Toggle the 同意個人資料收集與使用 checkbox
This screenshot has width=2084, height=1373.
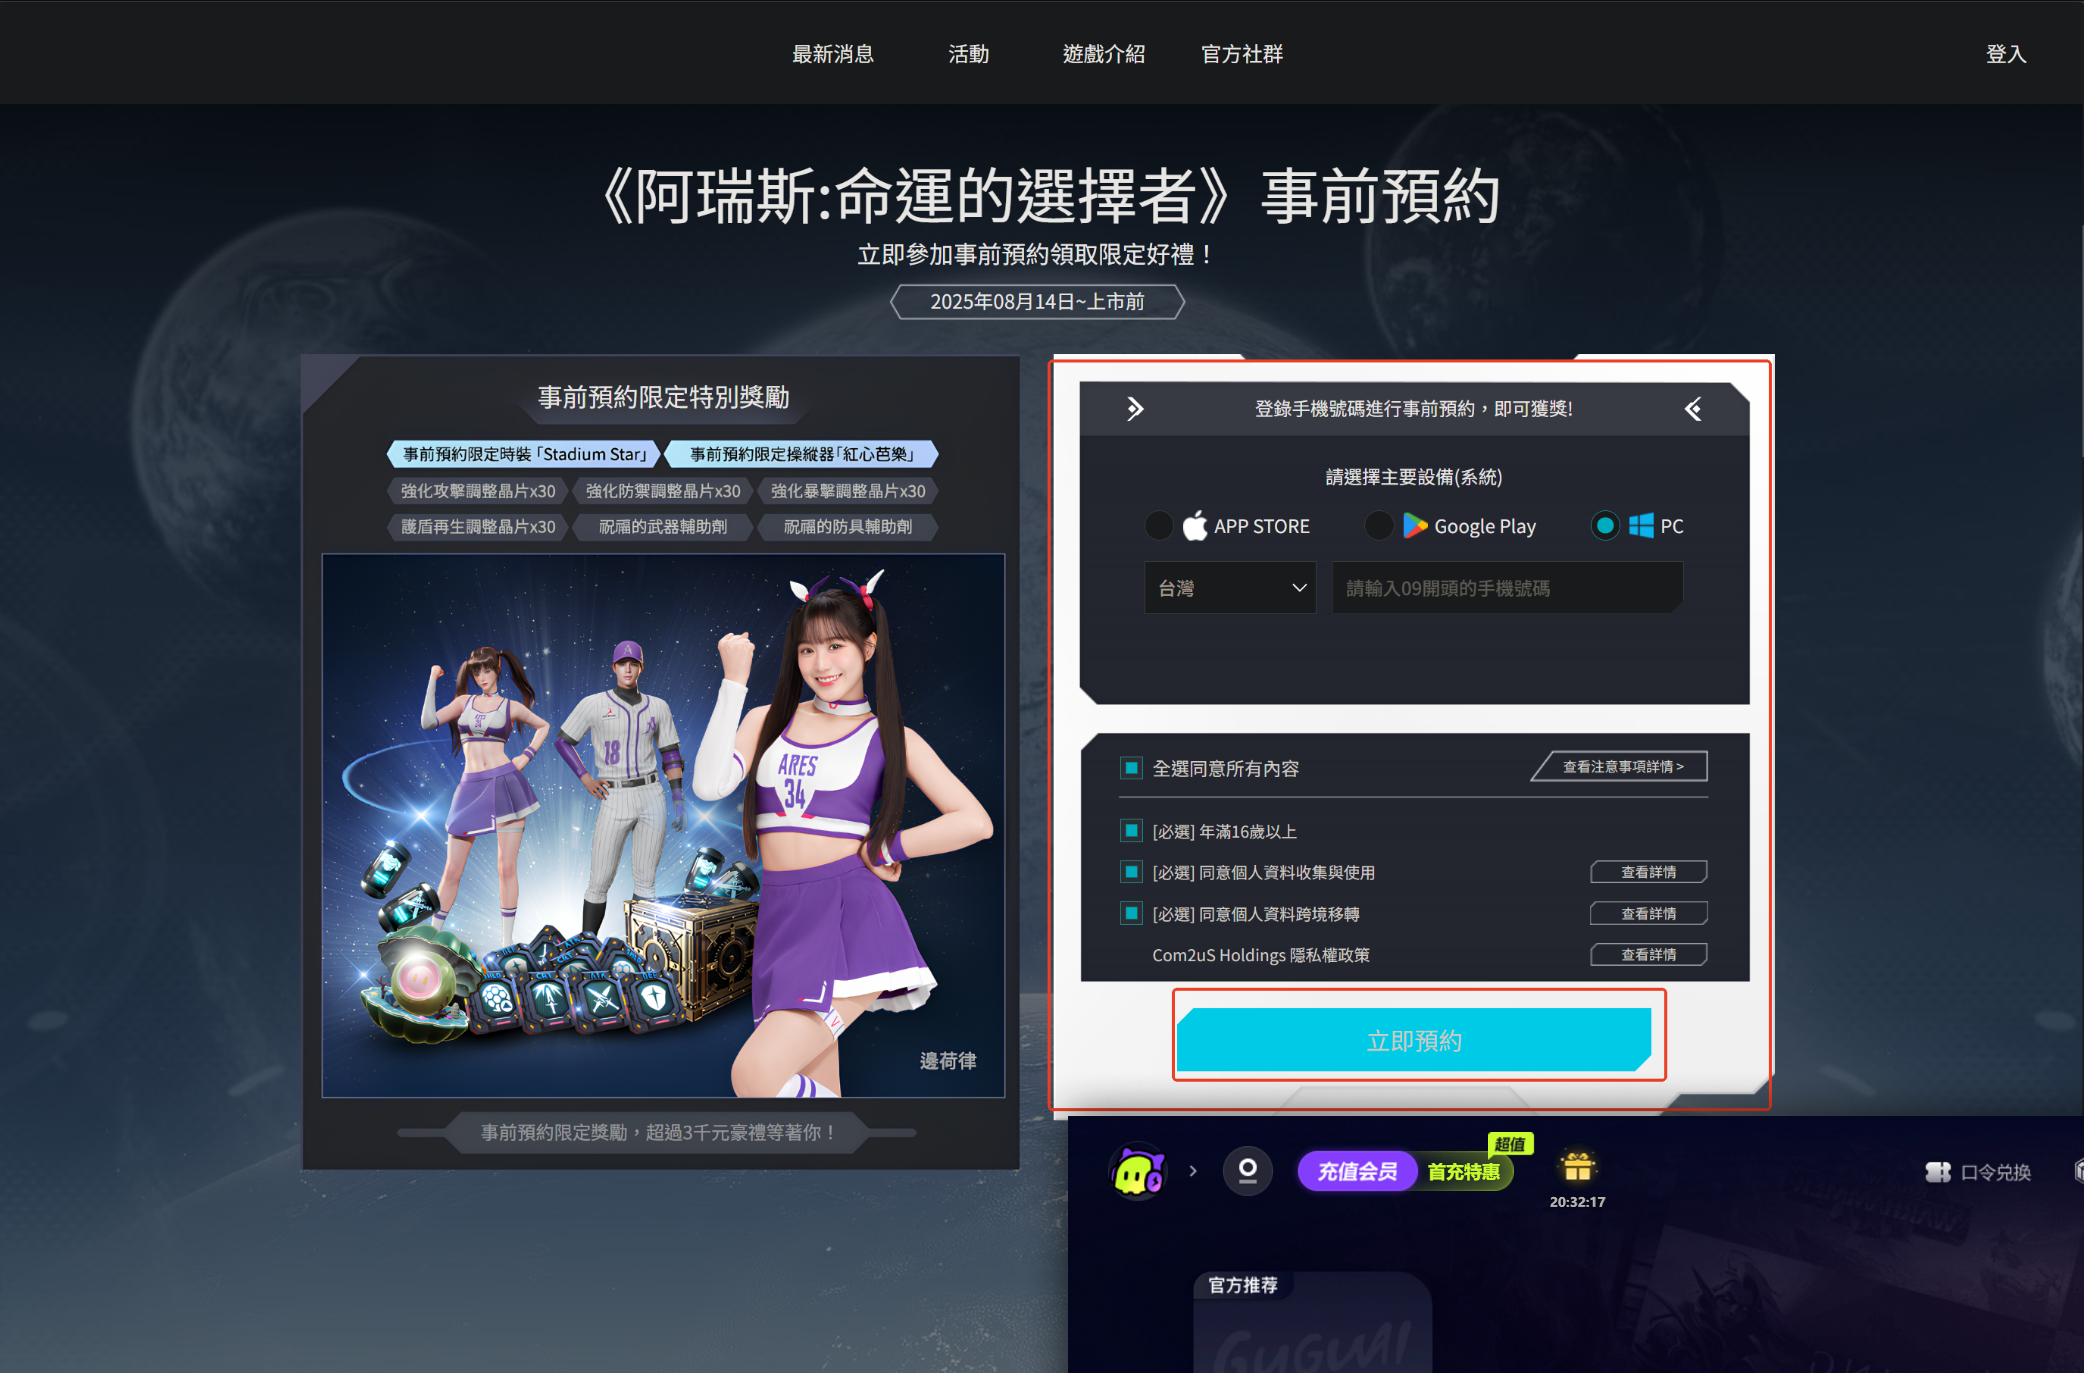click(1131, 872)
